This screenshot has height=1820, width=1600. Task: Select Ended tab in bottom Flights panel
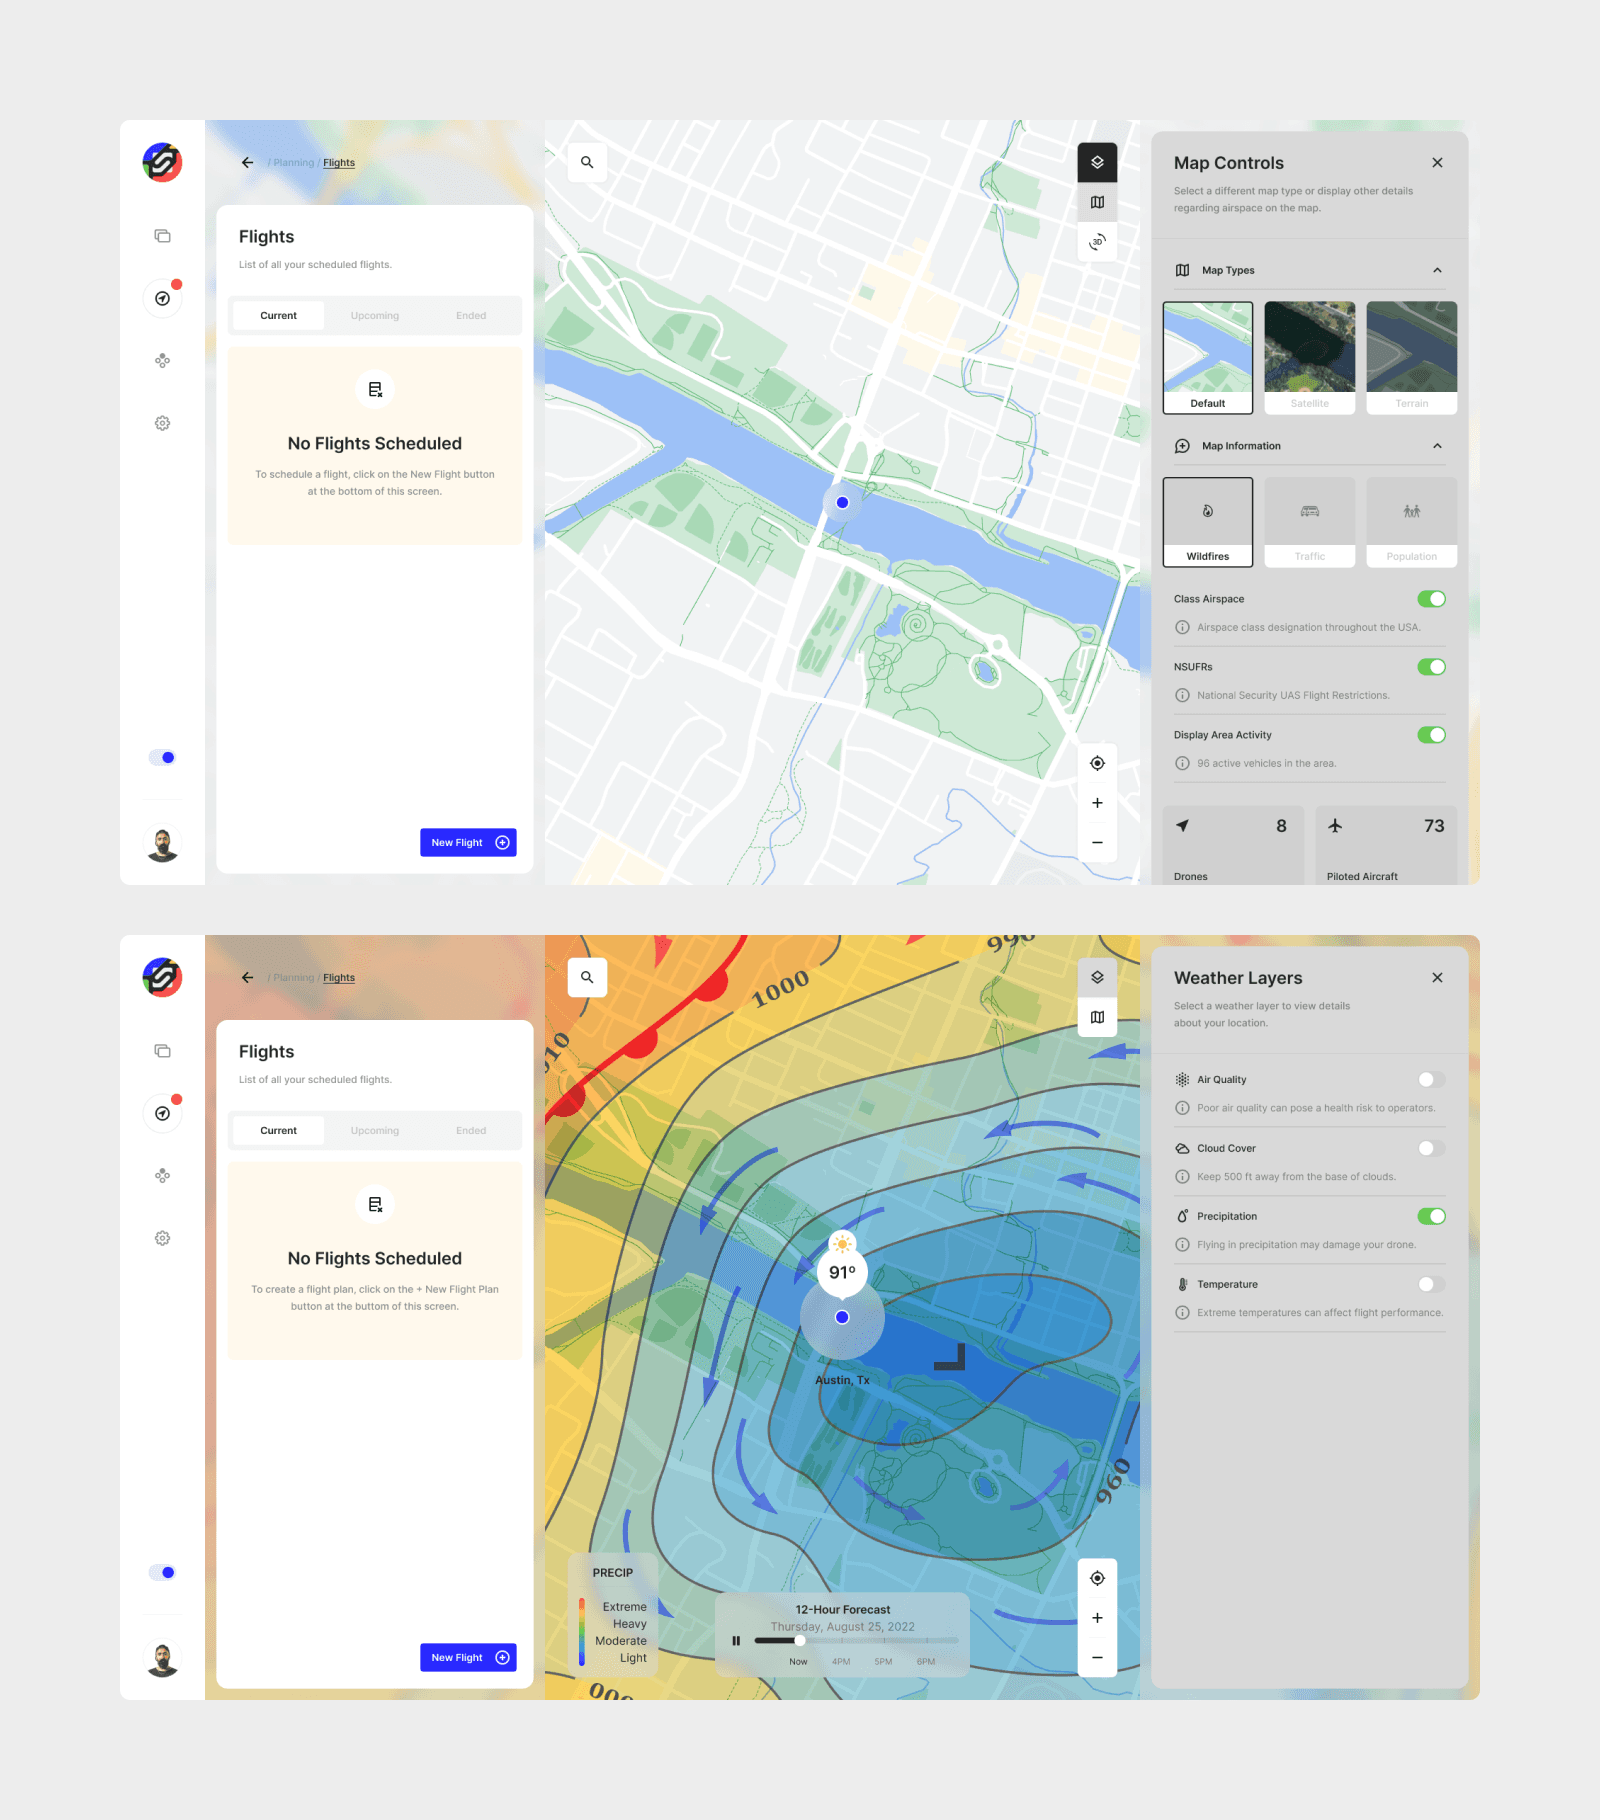coord(471,1130)
